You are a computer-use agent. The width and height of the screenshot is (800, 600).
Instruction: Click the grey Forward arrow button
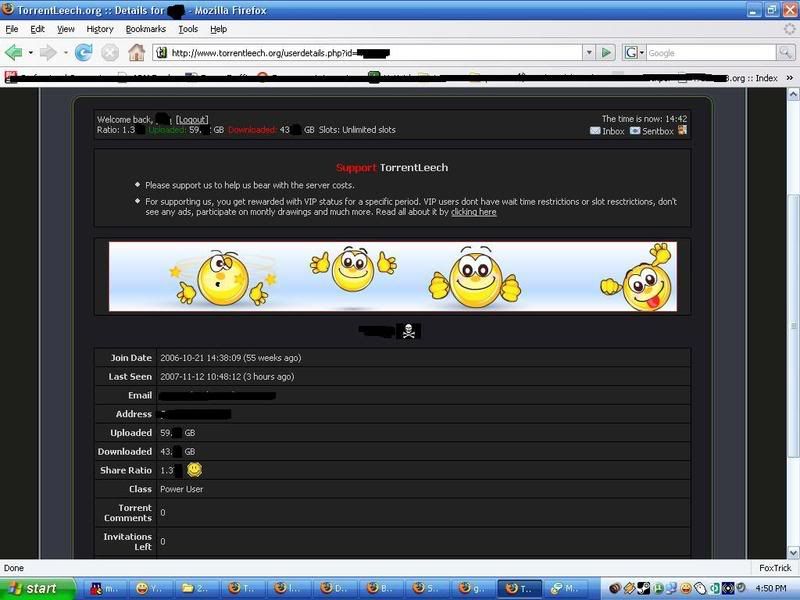(48, 52)
